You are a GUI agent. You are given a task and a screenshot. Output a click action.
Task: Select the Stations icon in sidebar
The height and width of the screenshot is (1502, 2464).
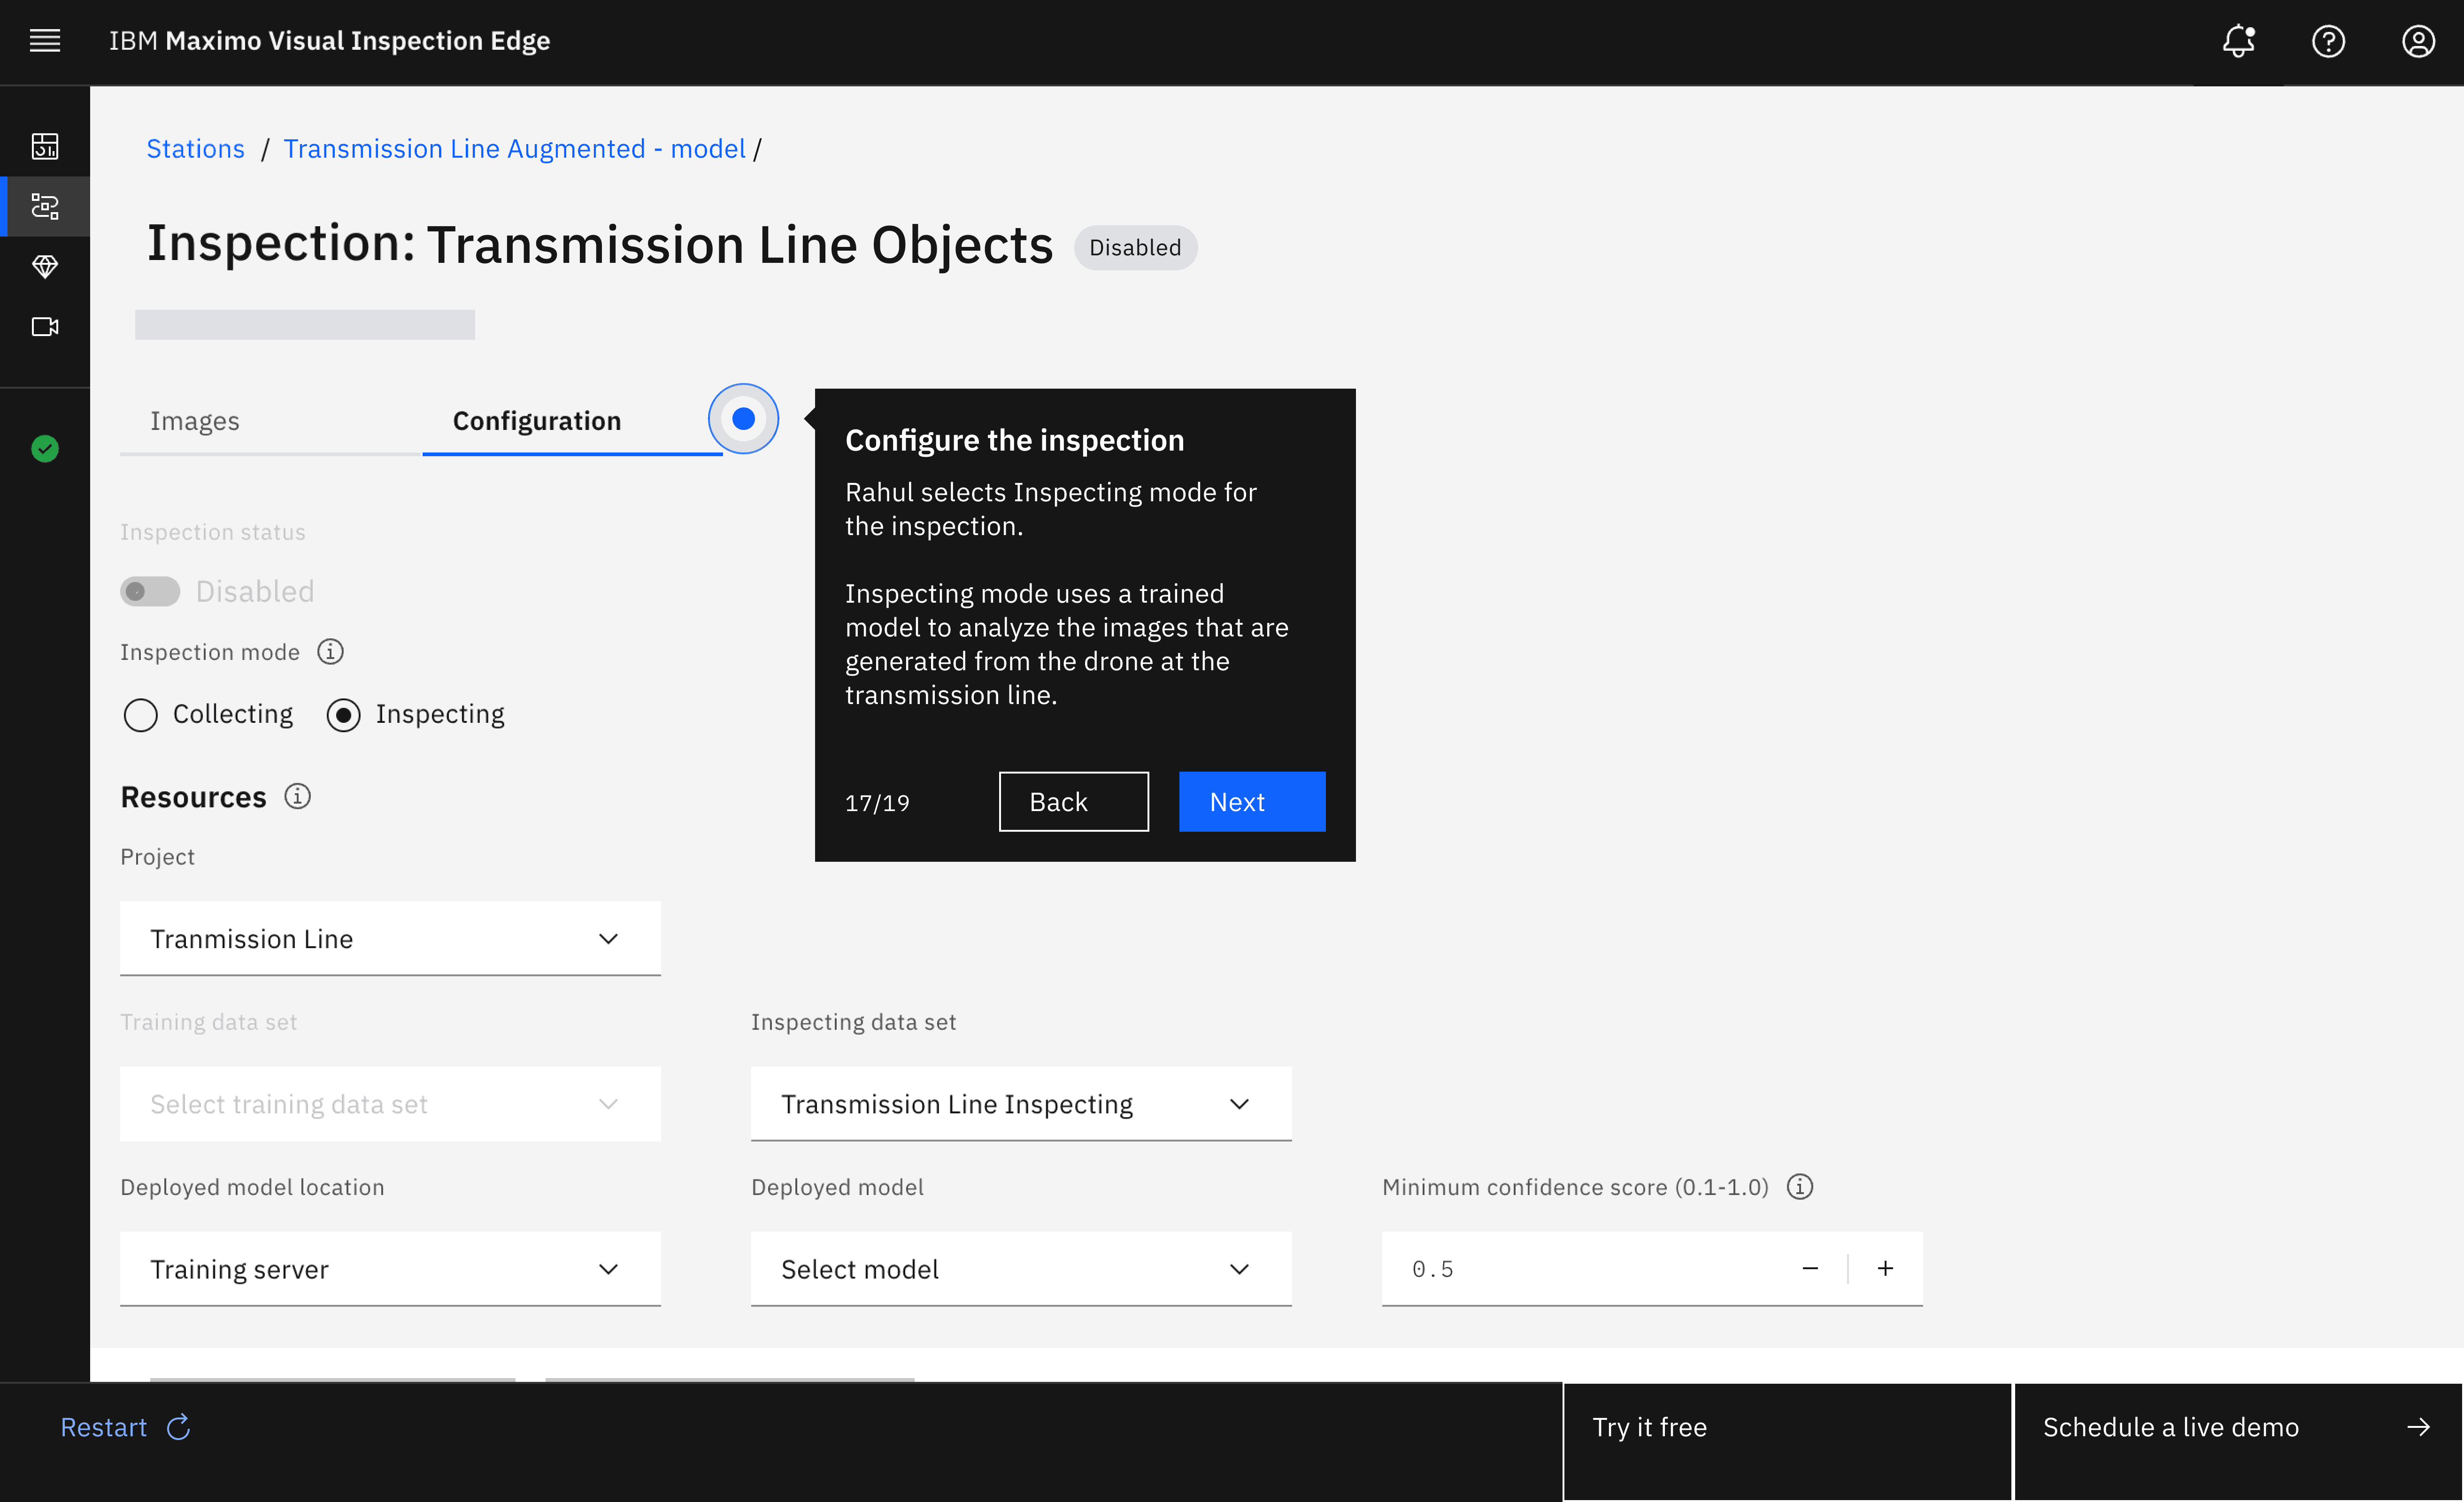coord(45,207)
